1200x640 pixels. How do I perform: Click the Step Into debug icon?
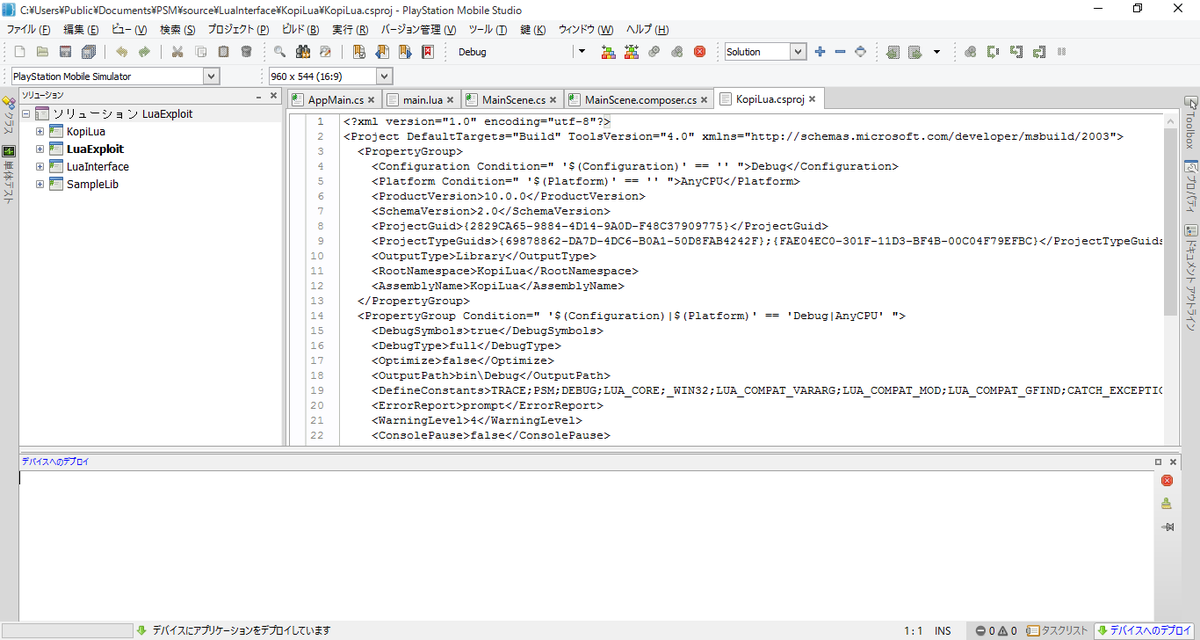[x=1017, y=52]
